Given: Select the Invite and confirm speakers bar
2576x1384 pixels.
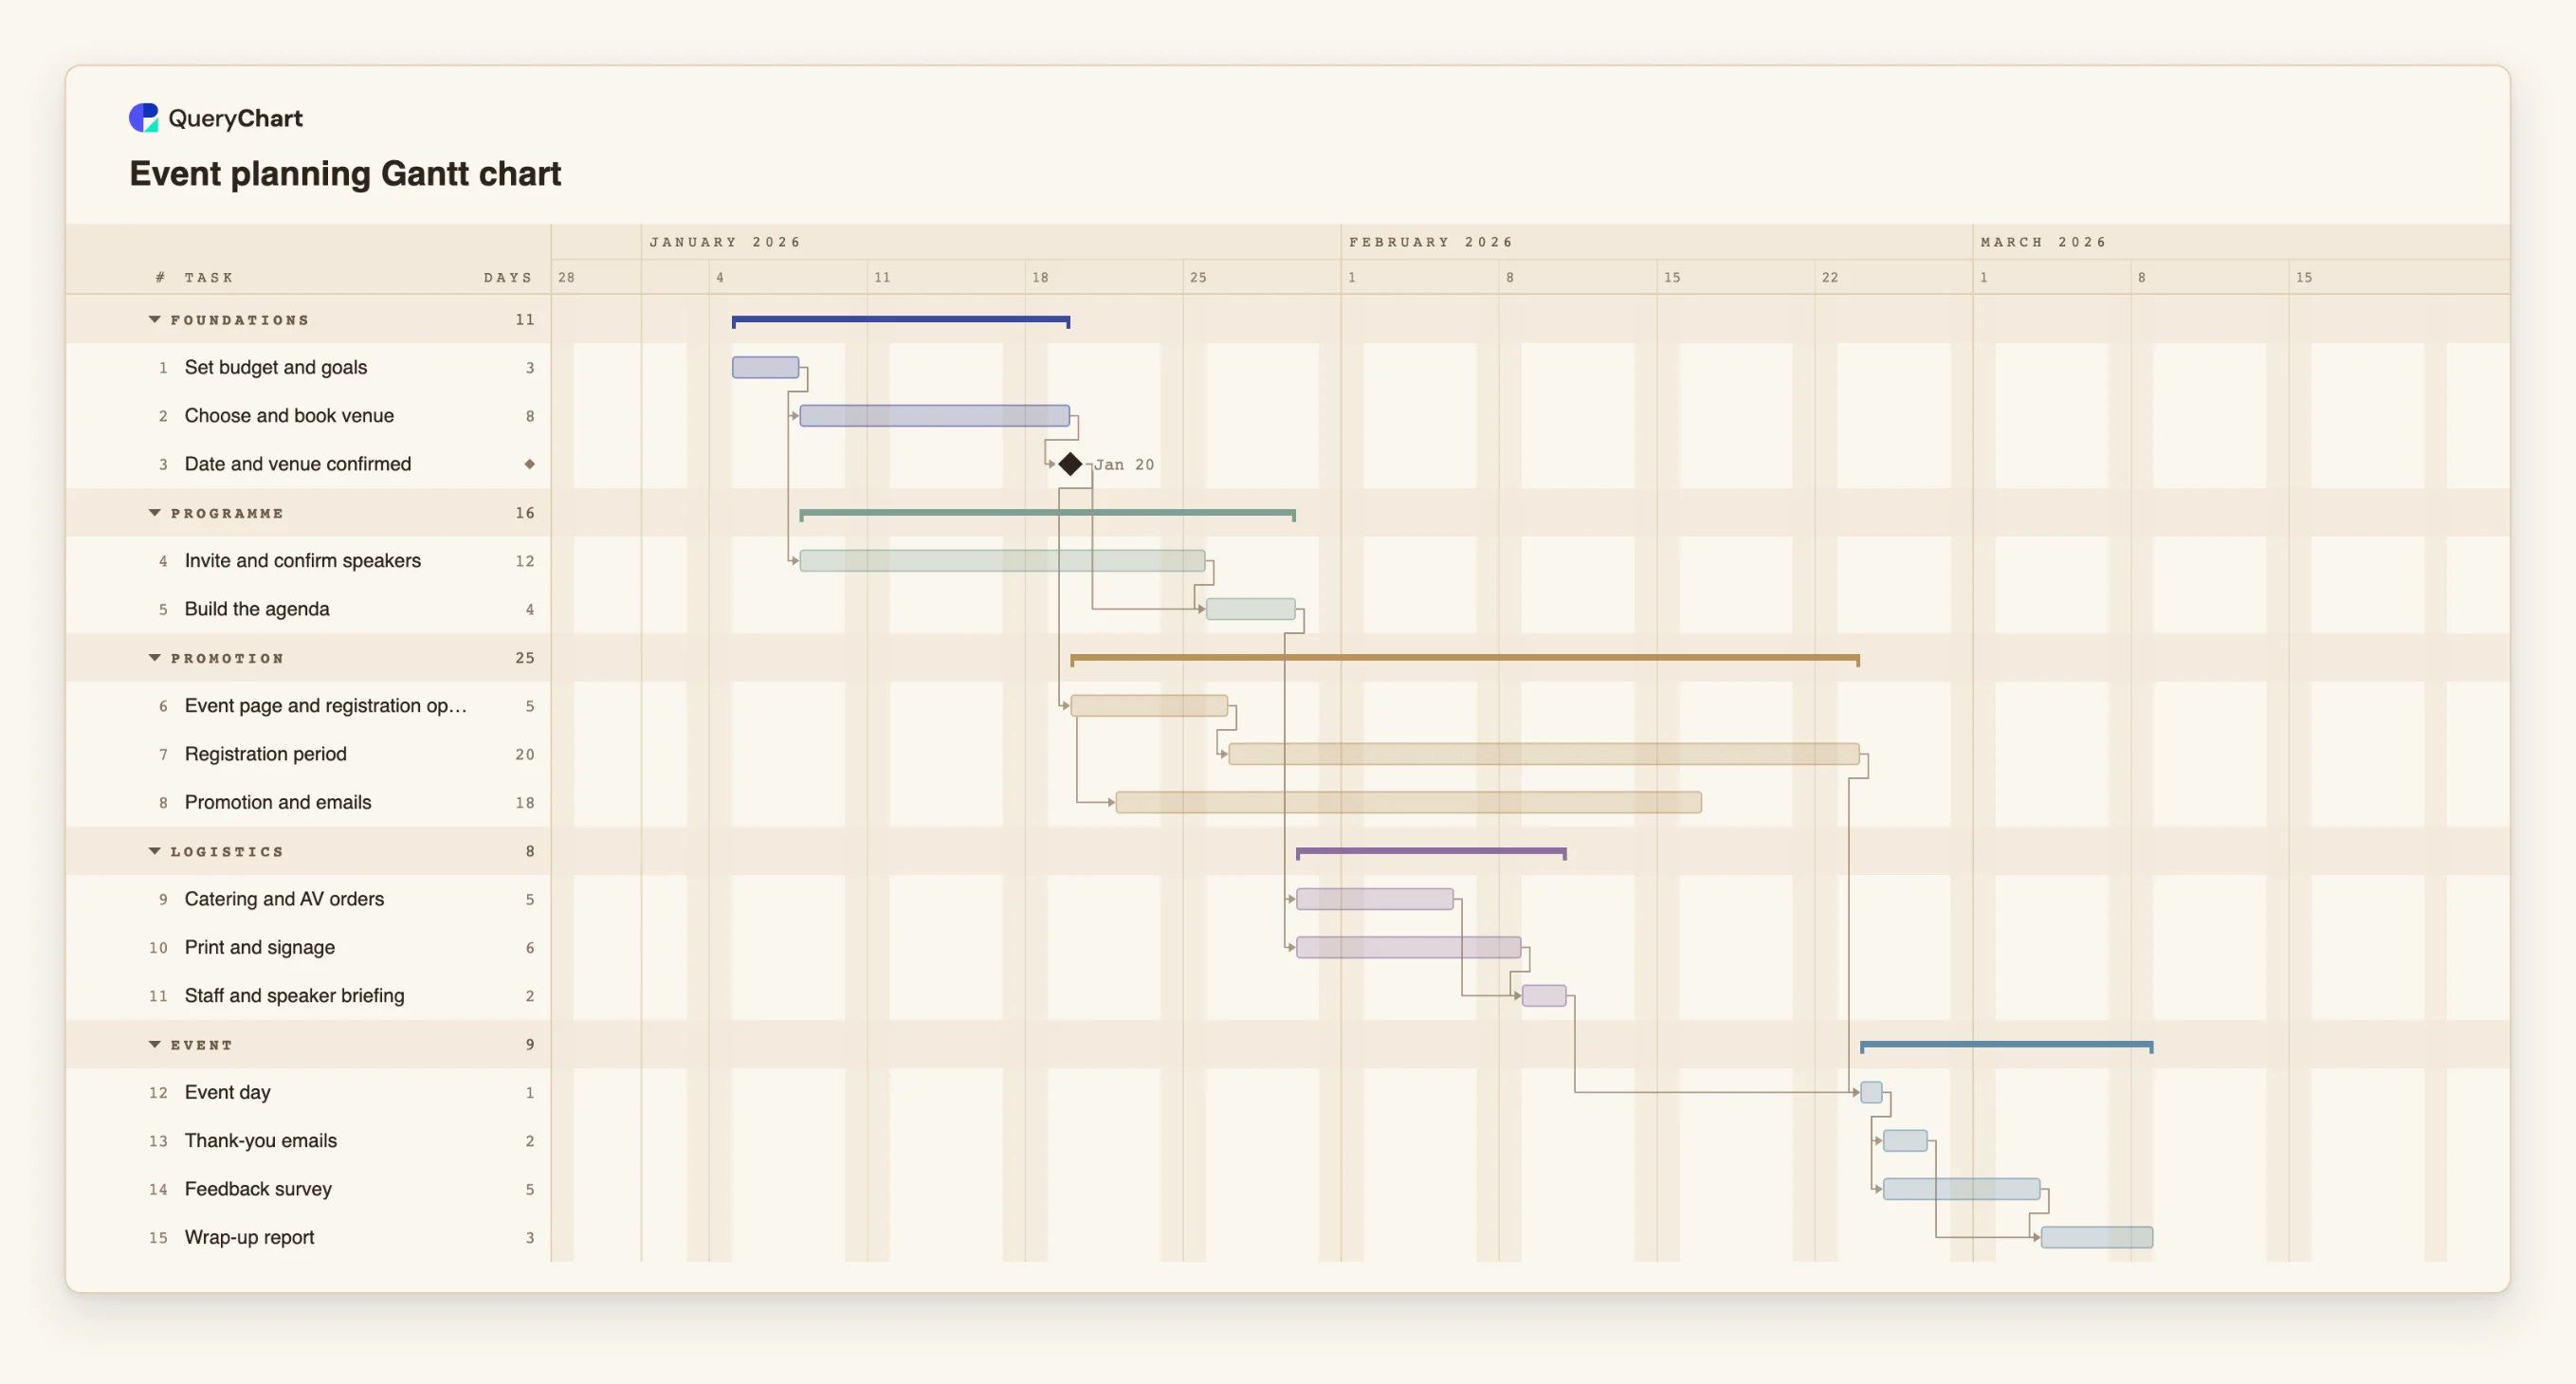Looking at the screenshot, I should pos(1002,561).
